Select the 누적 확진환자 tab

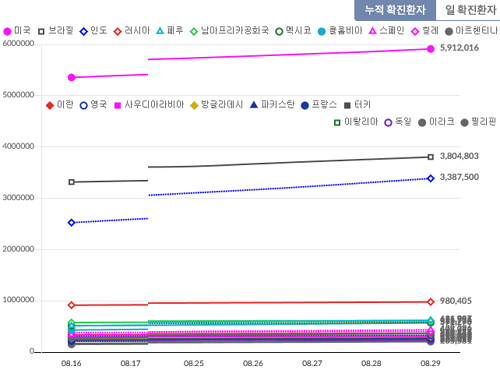[395, 10]
